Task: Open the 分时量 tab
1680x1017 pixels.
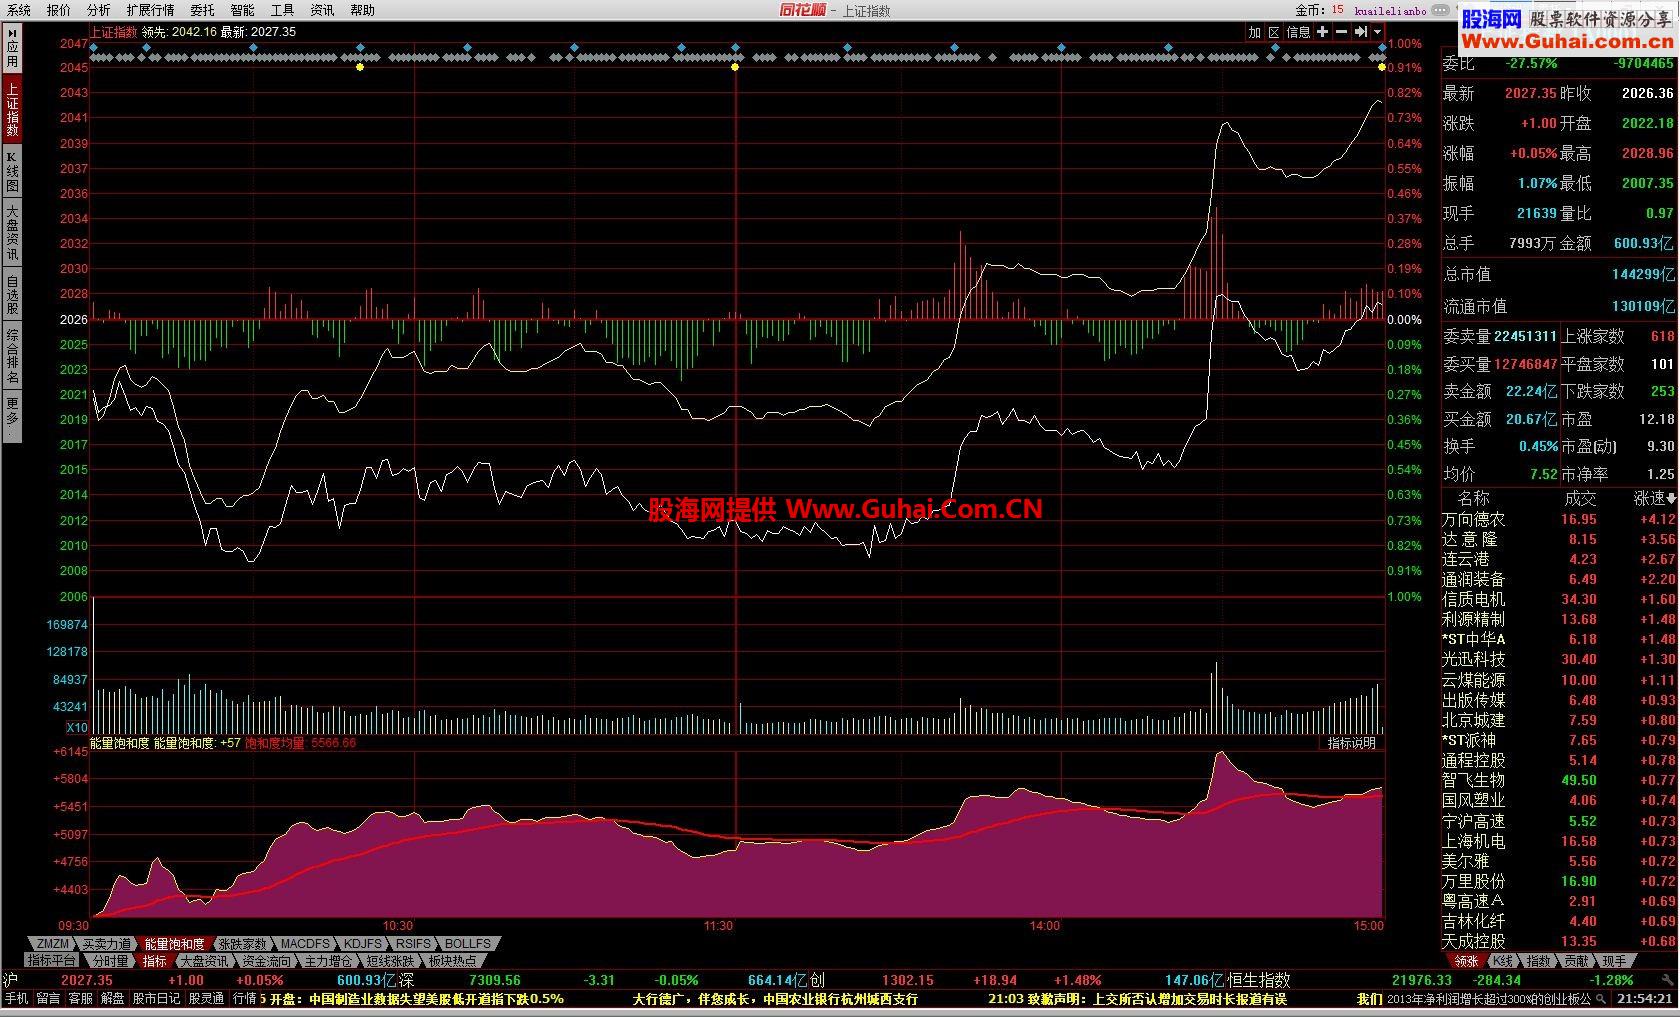Action: (x=111, y=961)
